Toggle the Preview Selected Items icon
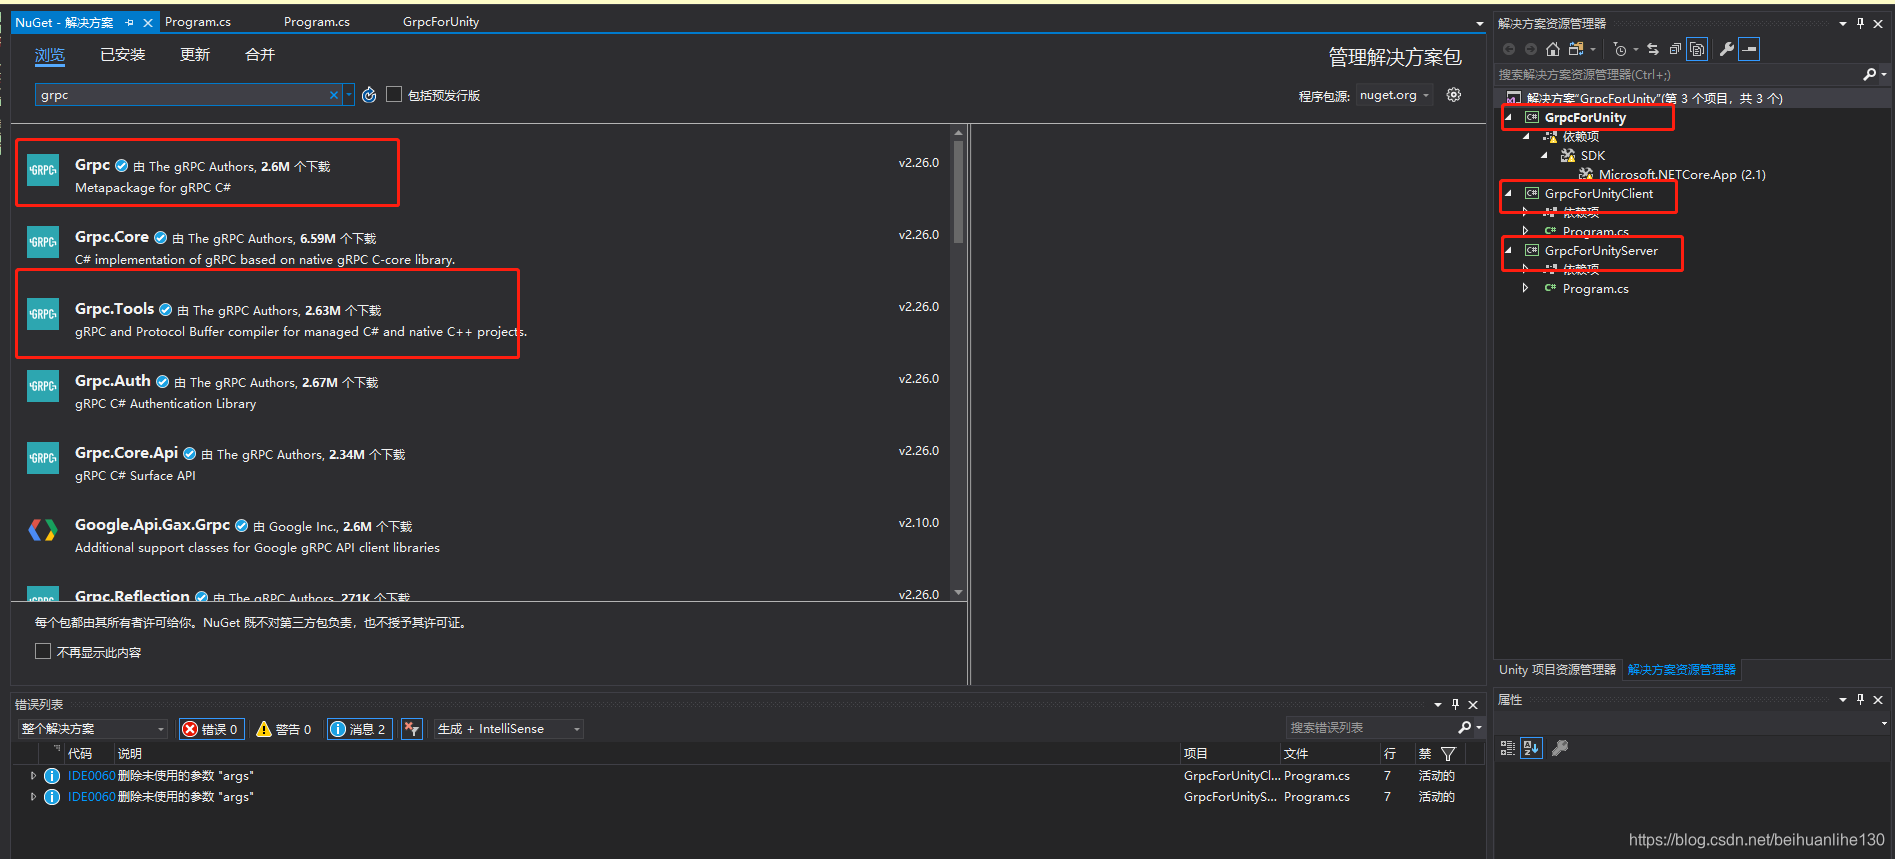This screenshot has width=1895, height=859. [x=1749, y=49]
